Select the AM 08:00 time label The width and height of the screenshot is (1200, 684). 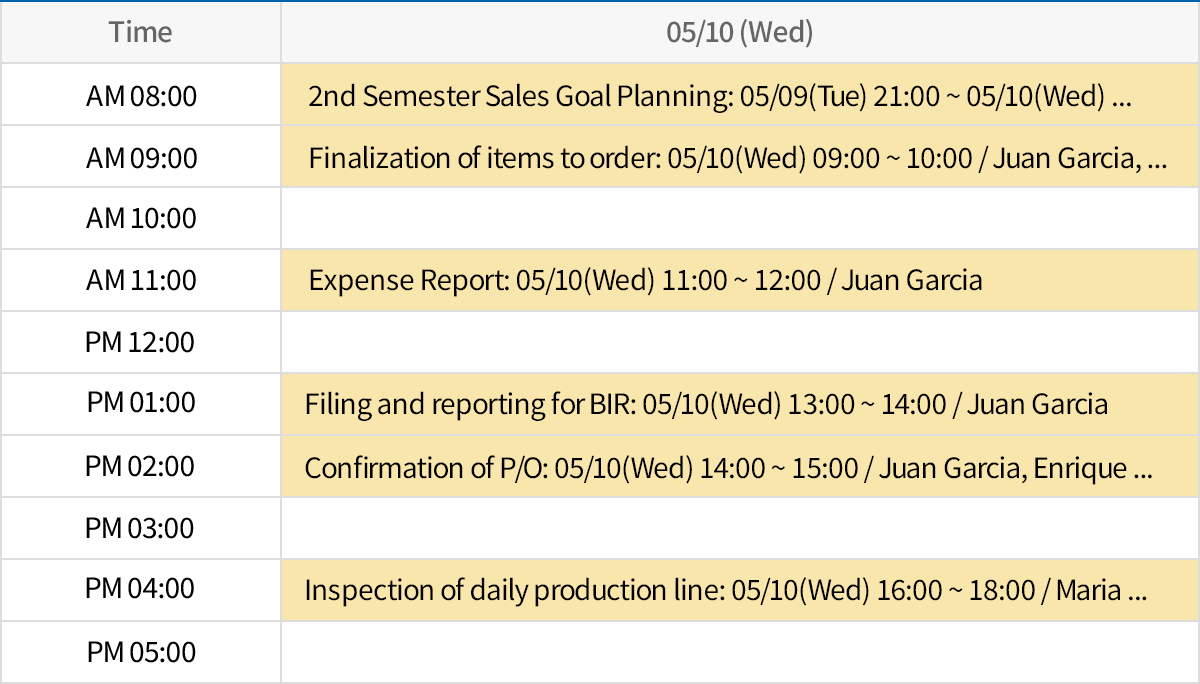pos(140,94)
